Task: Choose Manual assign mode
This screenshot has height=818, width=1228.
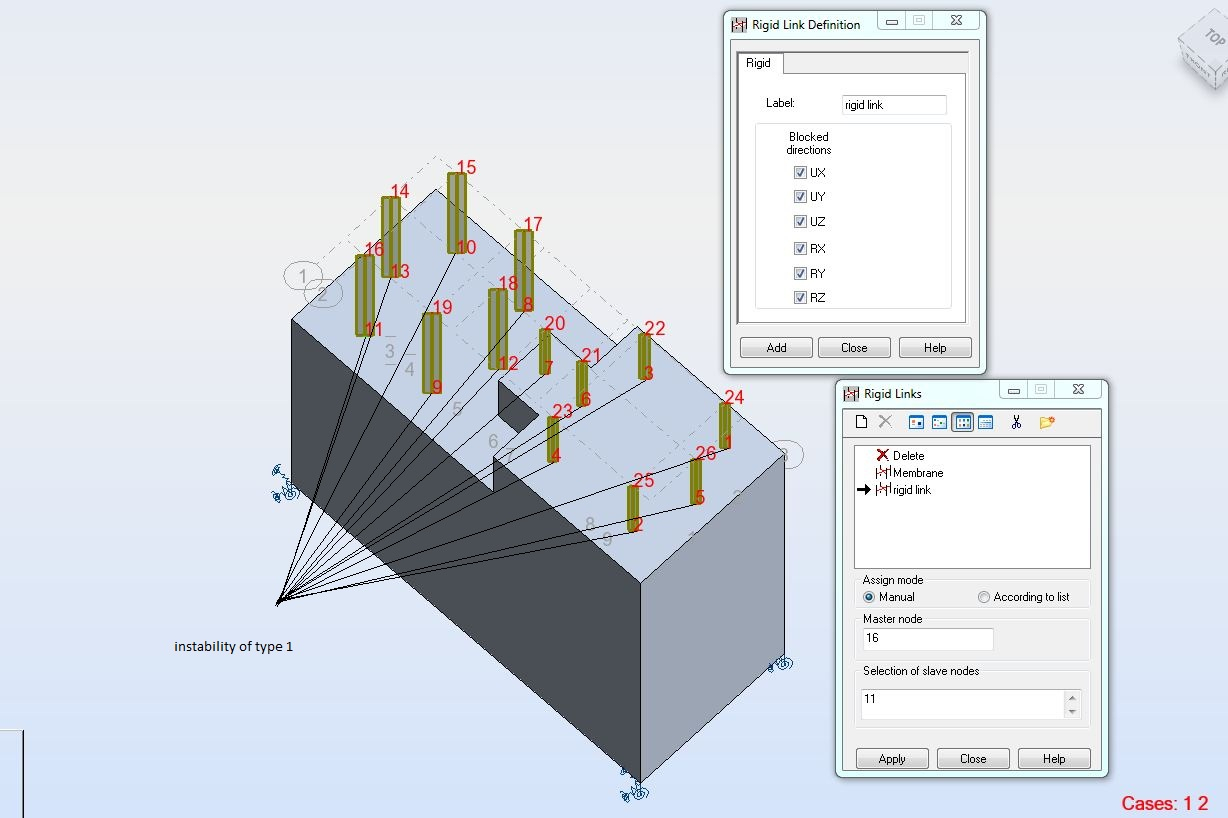Action: tap(869, 597)
